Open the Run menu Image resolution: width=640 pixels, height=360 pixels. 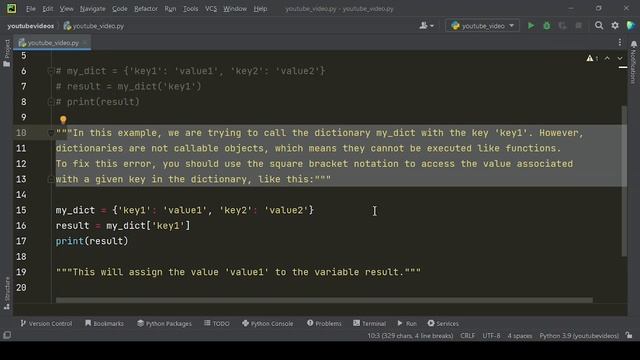click(170, 9)
